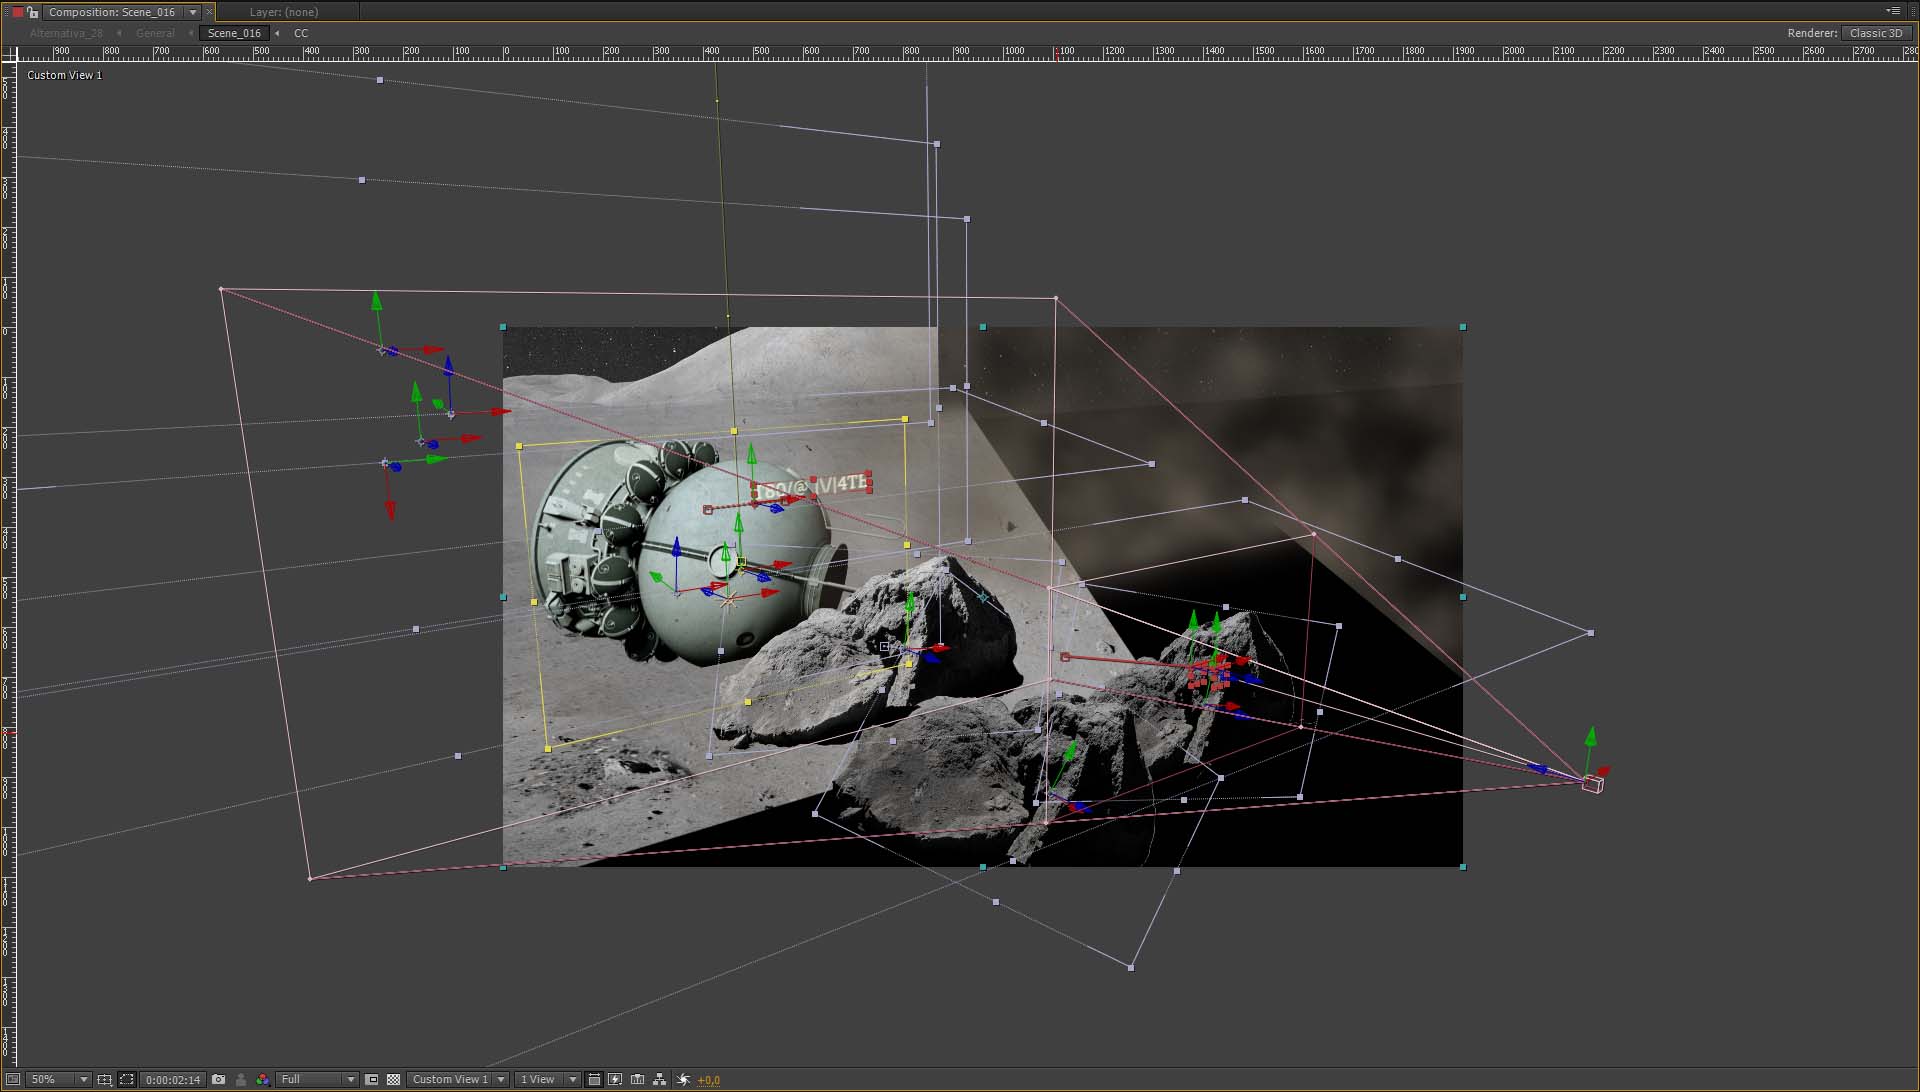Open the 50% magnification dropdown
The width and height of the screenshot is (1920, 1092).
click(57, 1079)
